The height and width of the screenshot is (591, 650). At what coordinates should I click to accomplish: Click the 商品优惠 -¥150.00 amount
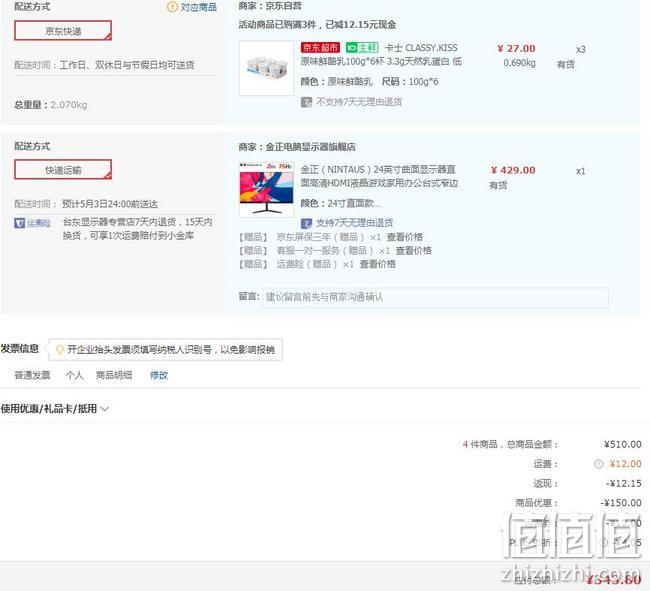click(621, 503)
